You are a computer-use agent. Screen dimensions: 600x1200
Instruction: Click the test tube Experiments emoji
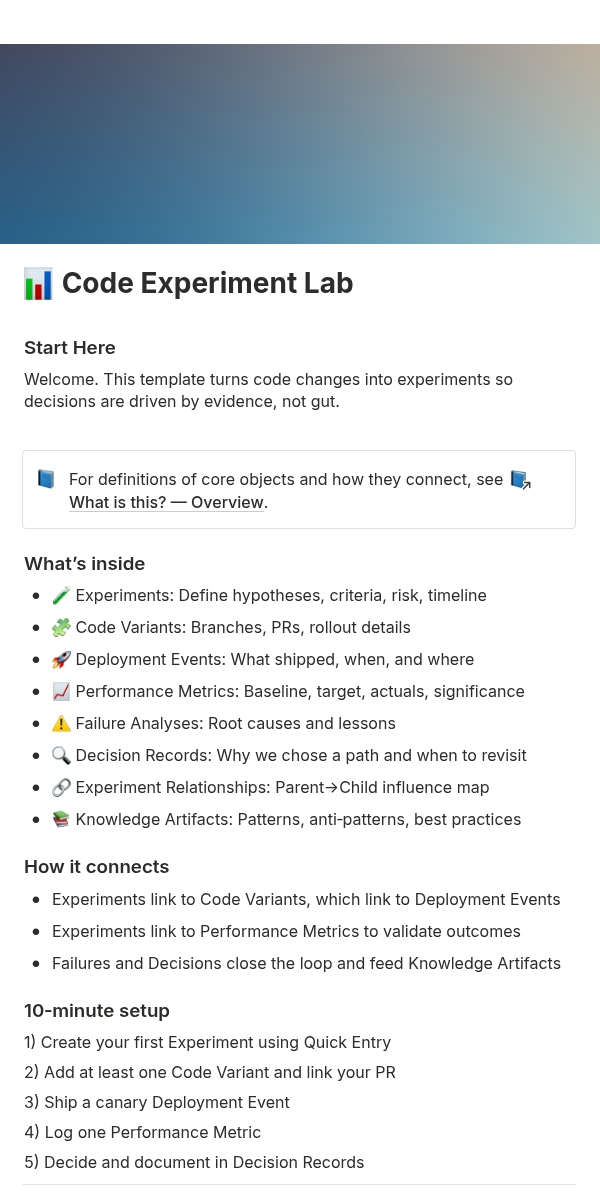coord(61,596)
